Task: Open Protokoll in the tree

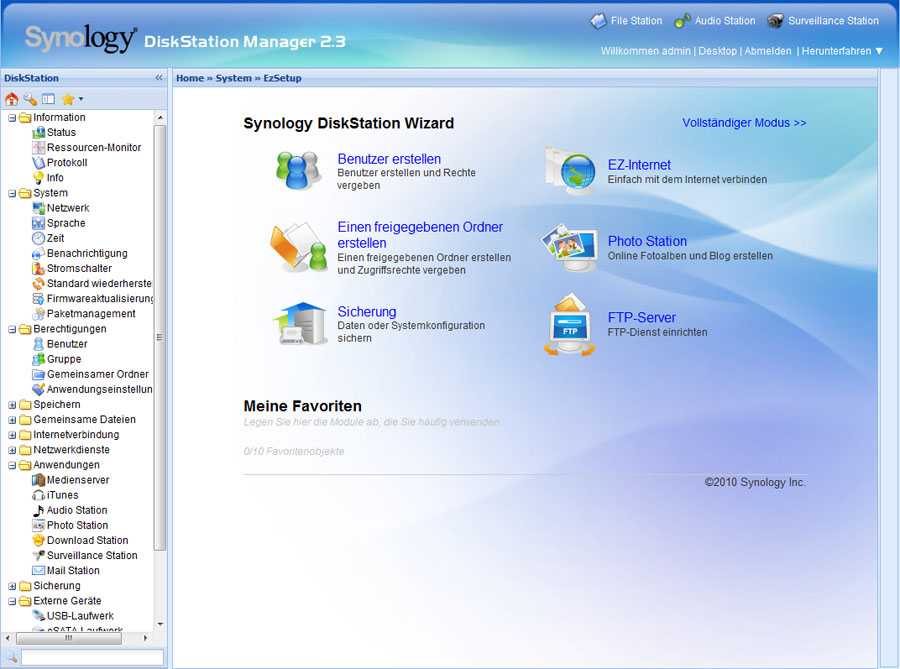Action: (60, 162)
